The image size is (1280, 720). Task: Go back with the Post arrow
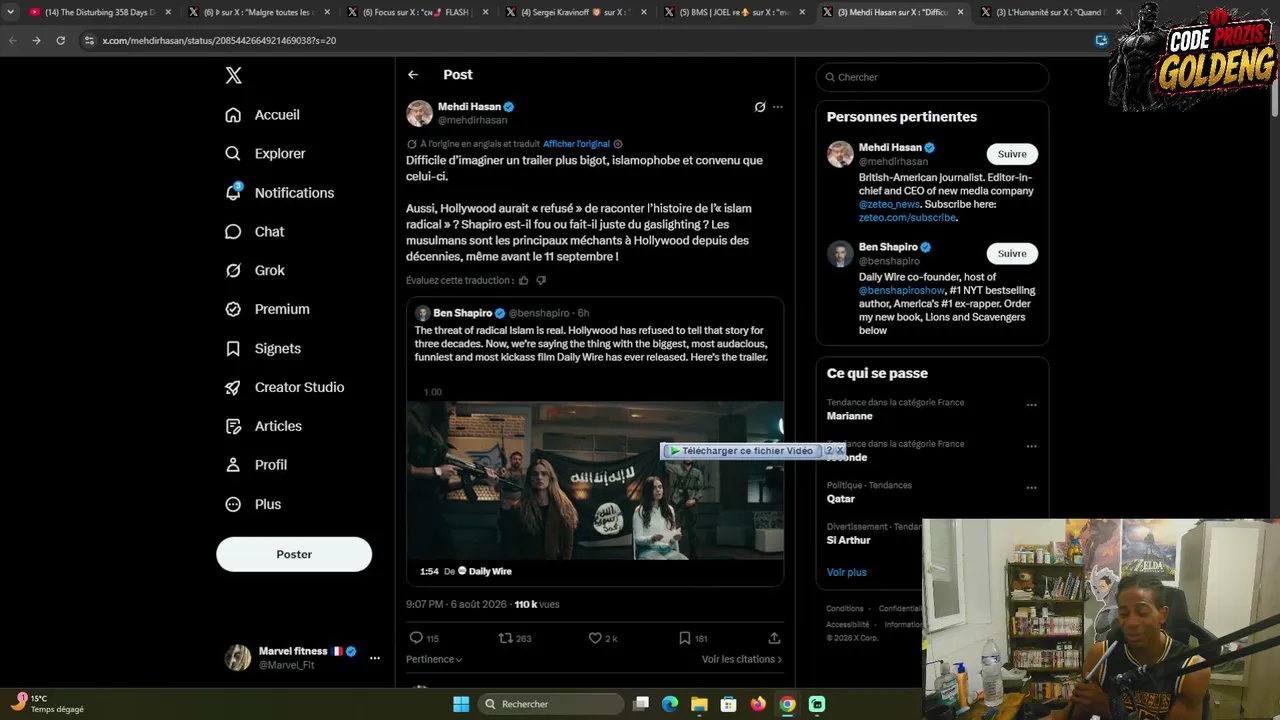tap(413, 75)
